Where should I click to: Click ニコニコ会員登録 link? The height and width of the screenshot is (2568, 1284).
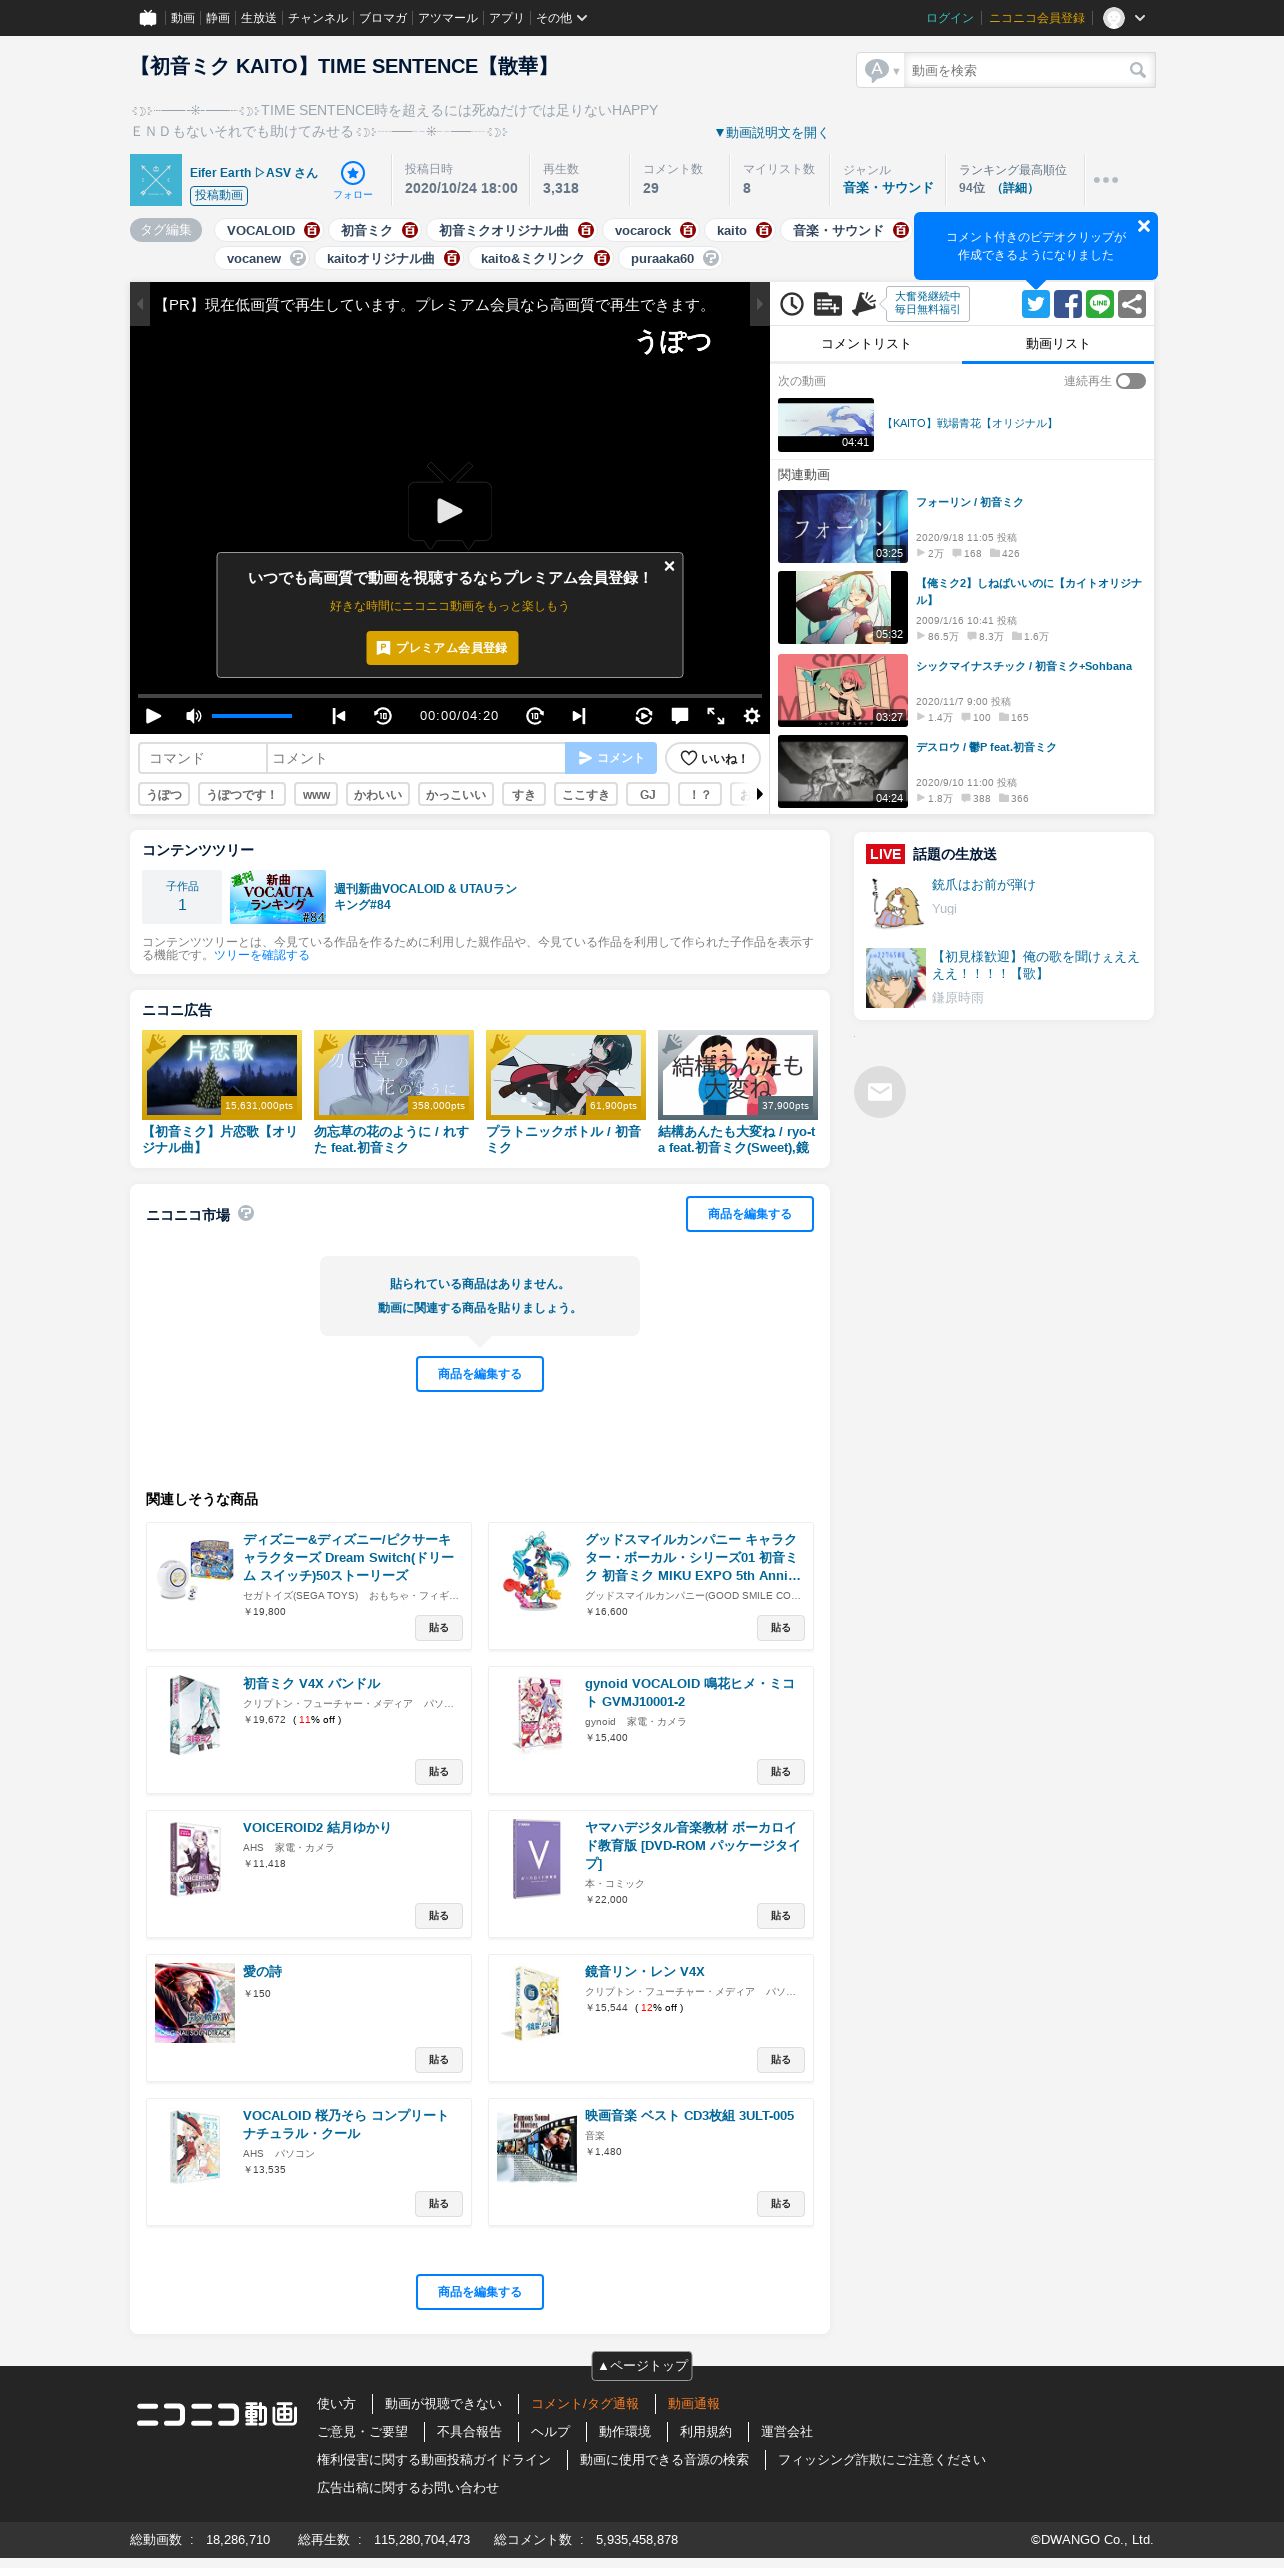coord(1037,18)
